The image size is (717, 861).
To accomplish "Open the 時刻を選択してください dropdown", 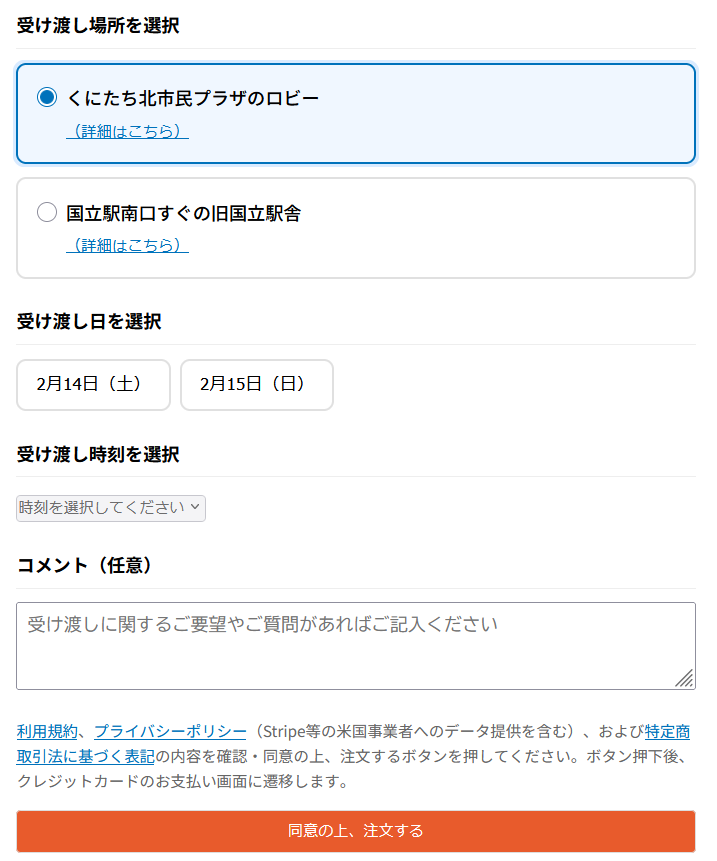I will (111, 508).
